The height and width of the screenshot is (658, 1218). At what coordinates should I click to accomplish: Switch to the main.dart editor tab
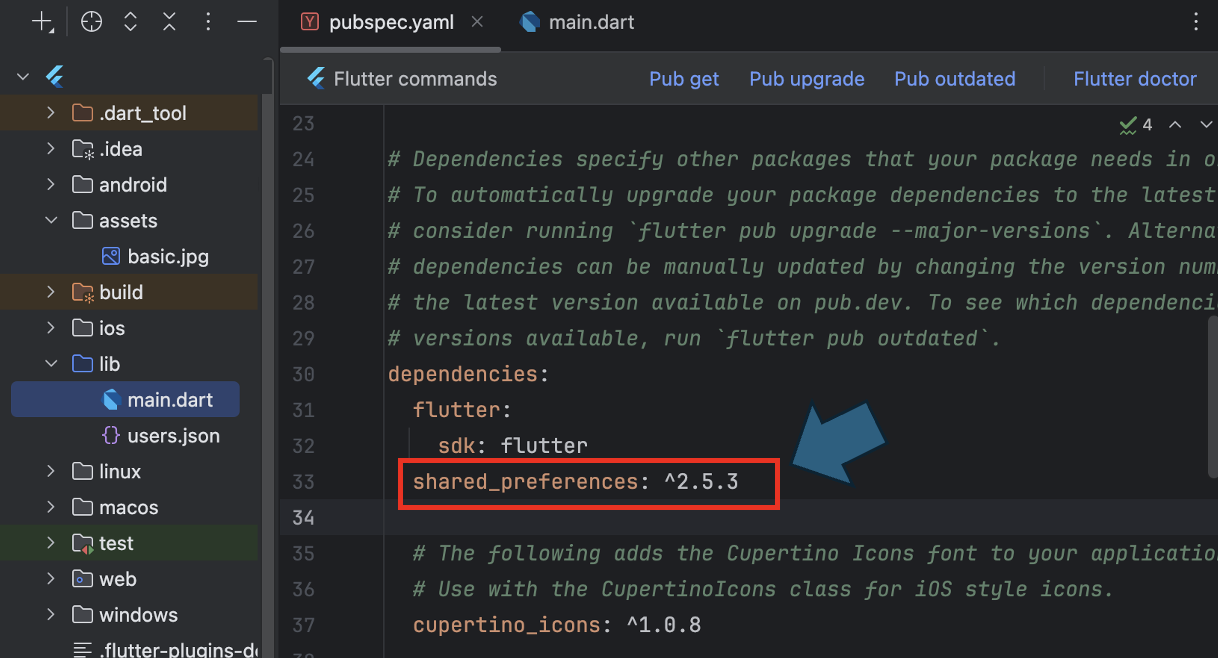tap(578, 23)
